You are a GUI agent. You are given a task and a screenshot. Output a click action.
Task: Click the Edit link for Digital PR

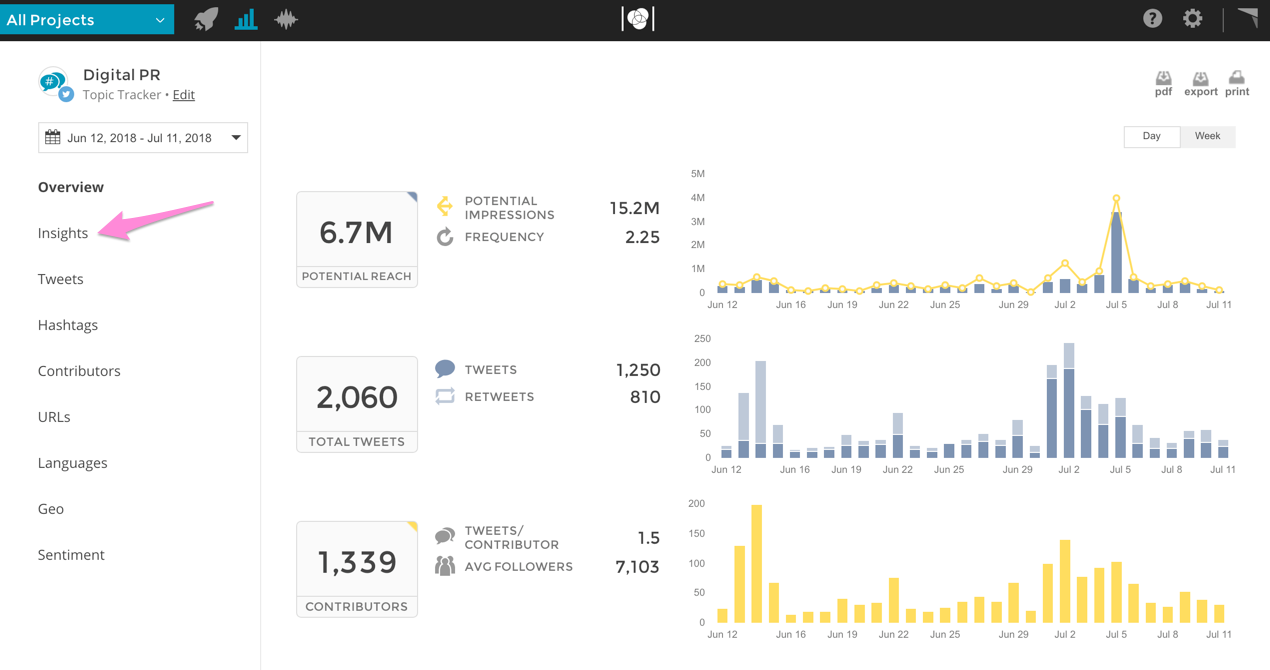click(x=184, y=95)
